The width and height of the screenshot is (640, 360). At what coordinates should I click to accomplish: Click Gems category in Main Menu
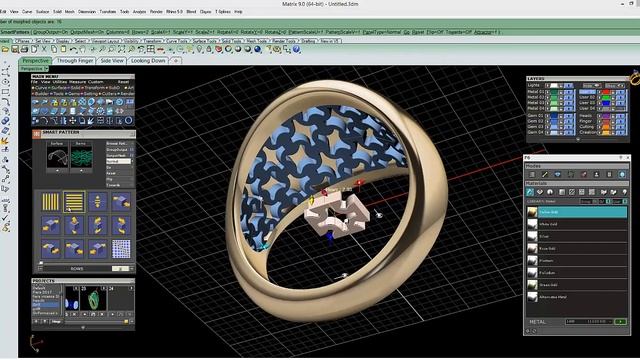pos(74,93)
